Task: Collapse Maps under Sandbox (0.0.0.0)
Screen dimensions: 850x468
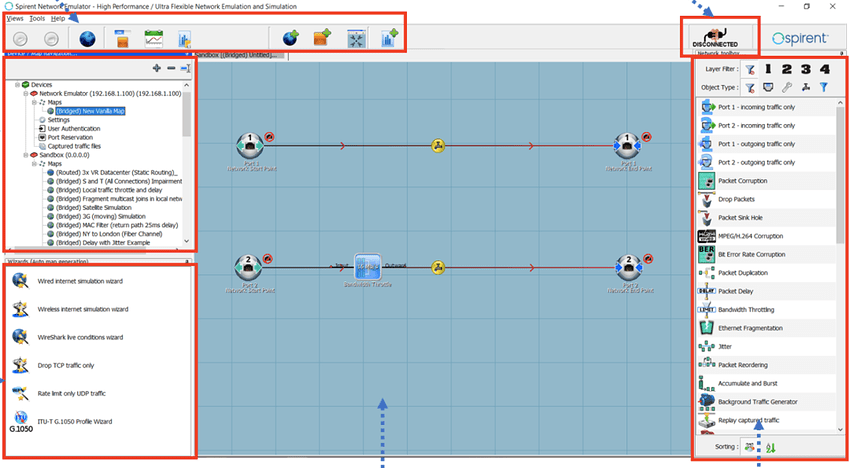Action: point(34,163)
